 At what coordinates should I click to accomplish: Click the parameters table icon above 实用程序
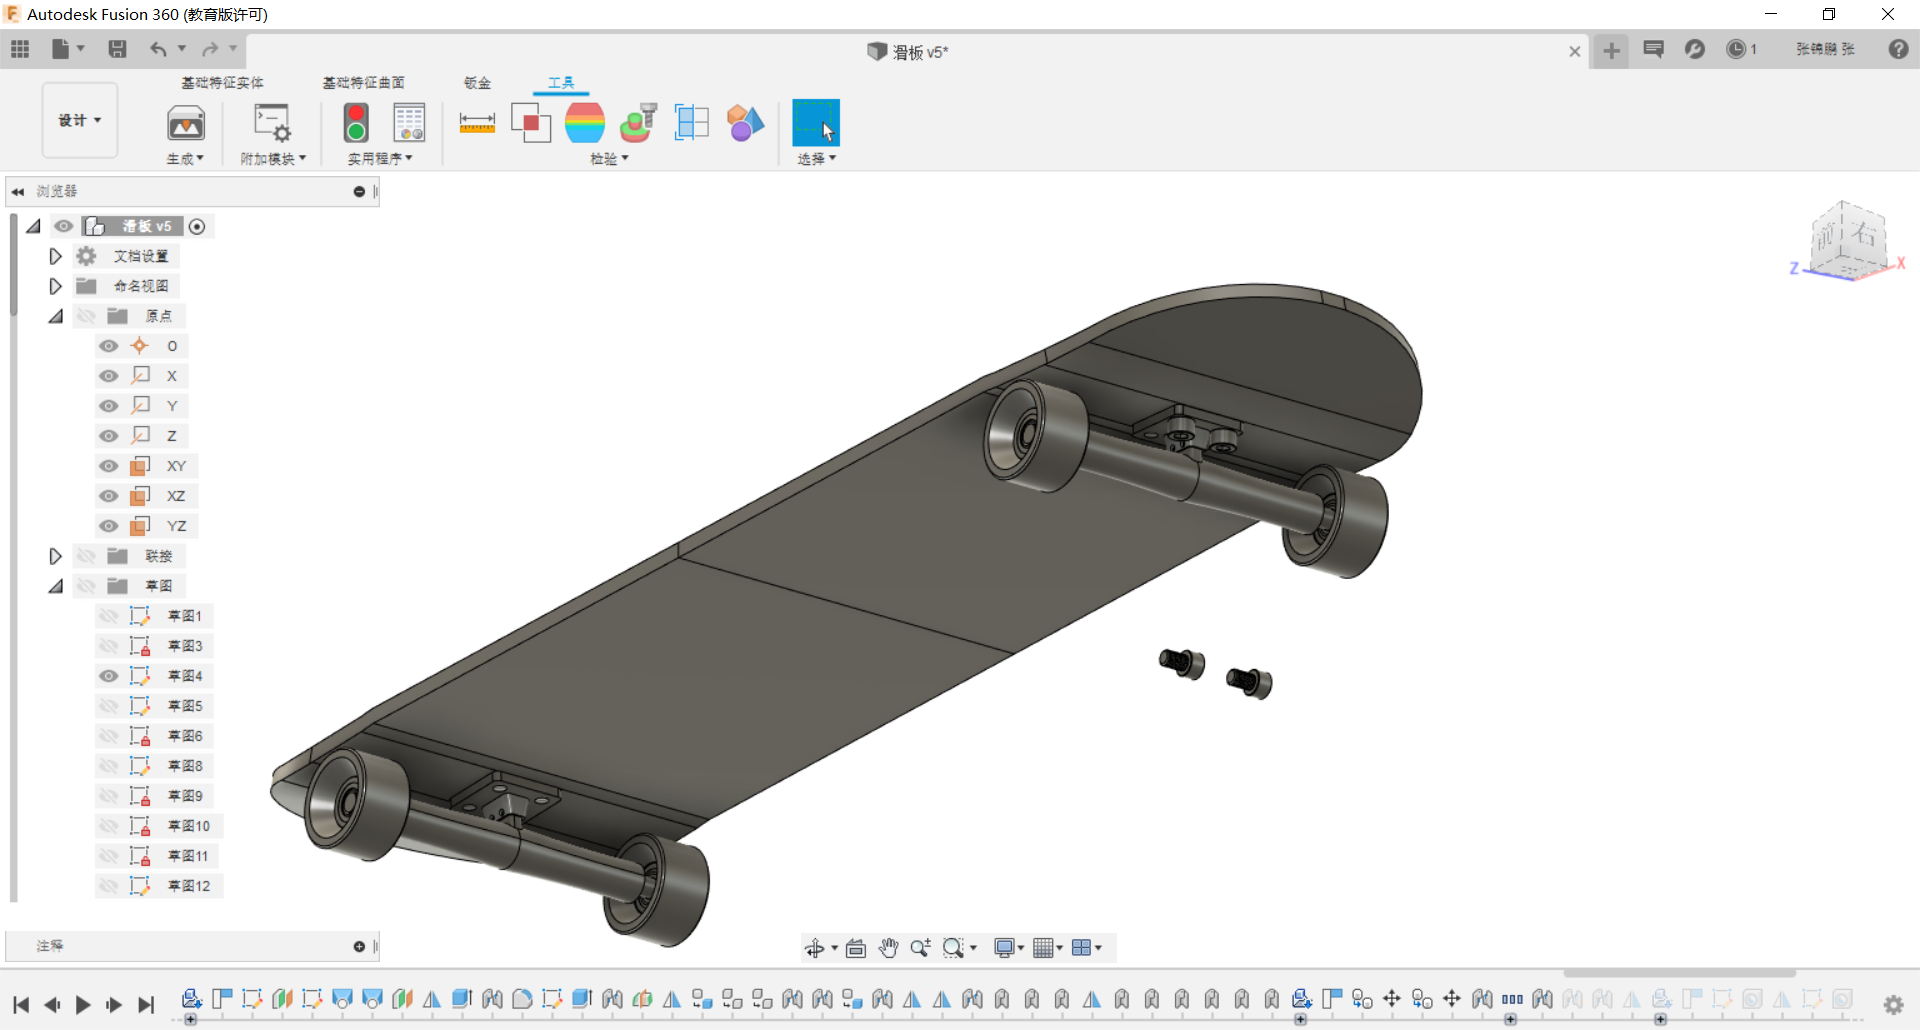coord(409,123)
